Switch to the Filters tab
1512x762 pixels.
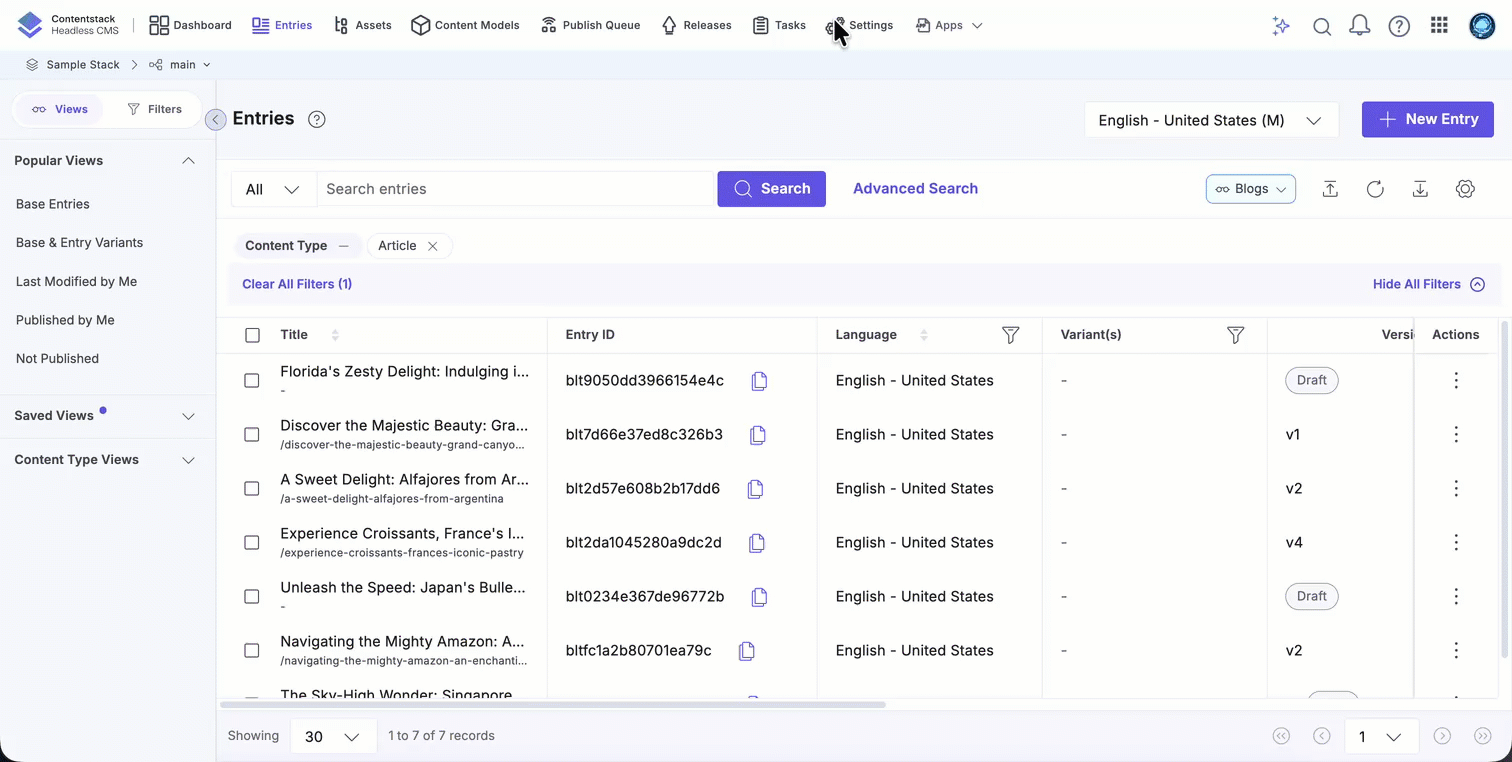154,109
